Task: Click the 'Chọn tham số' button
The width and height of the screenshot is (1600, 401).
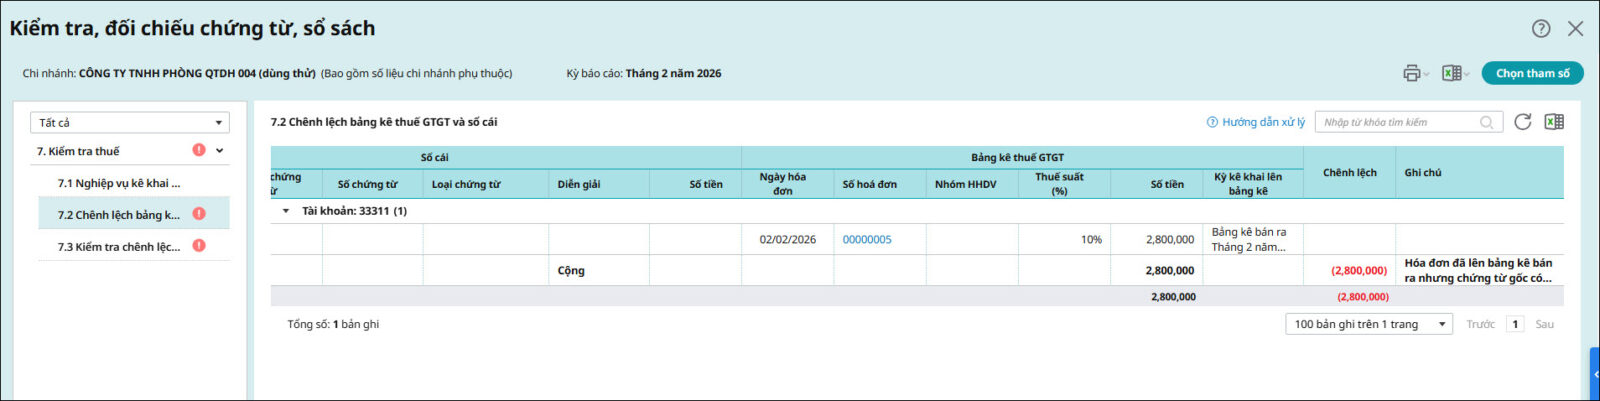Action: click(x=1532, y=73)
